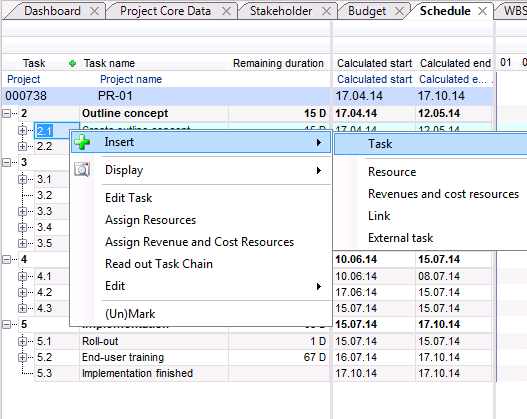Open the Edit submenu

point(201,286)
